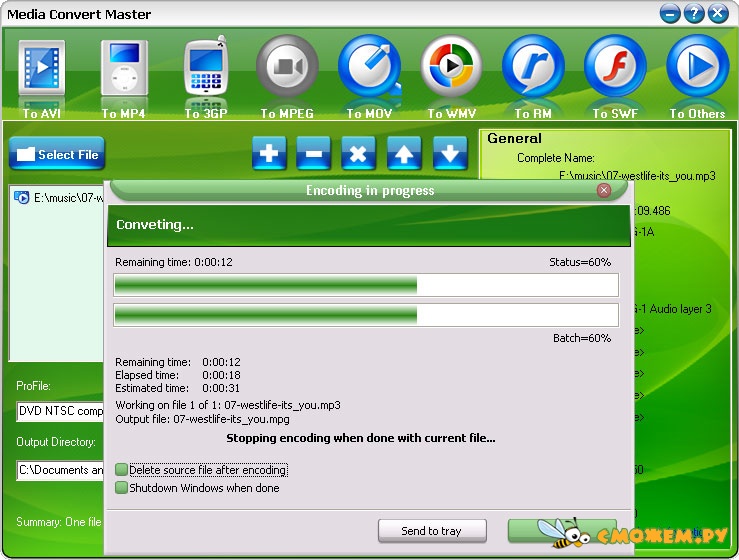This screenshot has width=739, height=560.
Task: Close the Encoding in progress dialog
Action: tap(604, 190)
